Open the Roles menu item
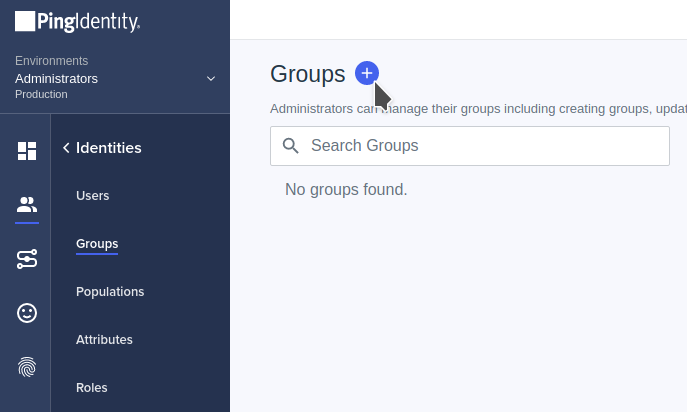This screenshot has height=412, width=687. point(92,387)
